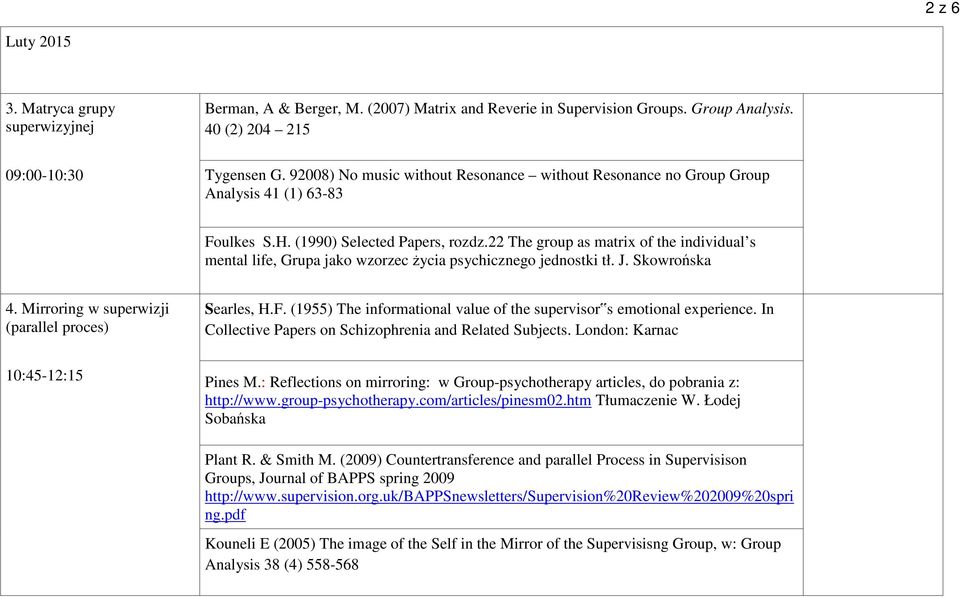Click the Foulkes S.H. (1990) reference
The image size is (960, 598).
[x=480, y=242]
